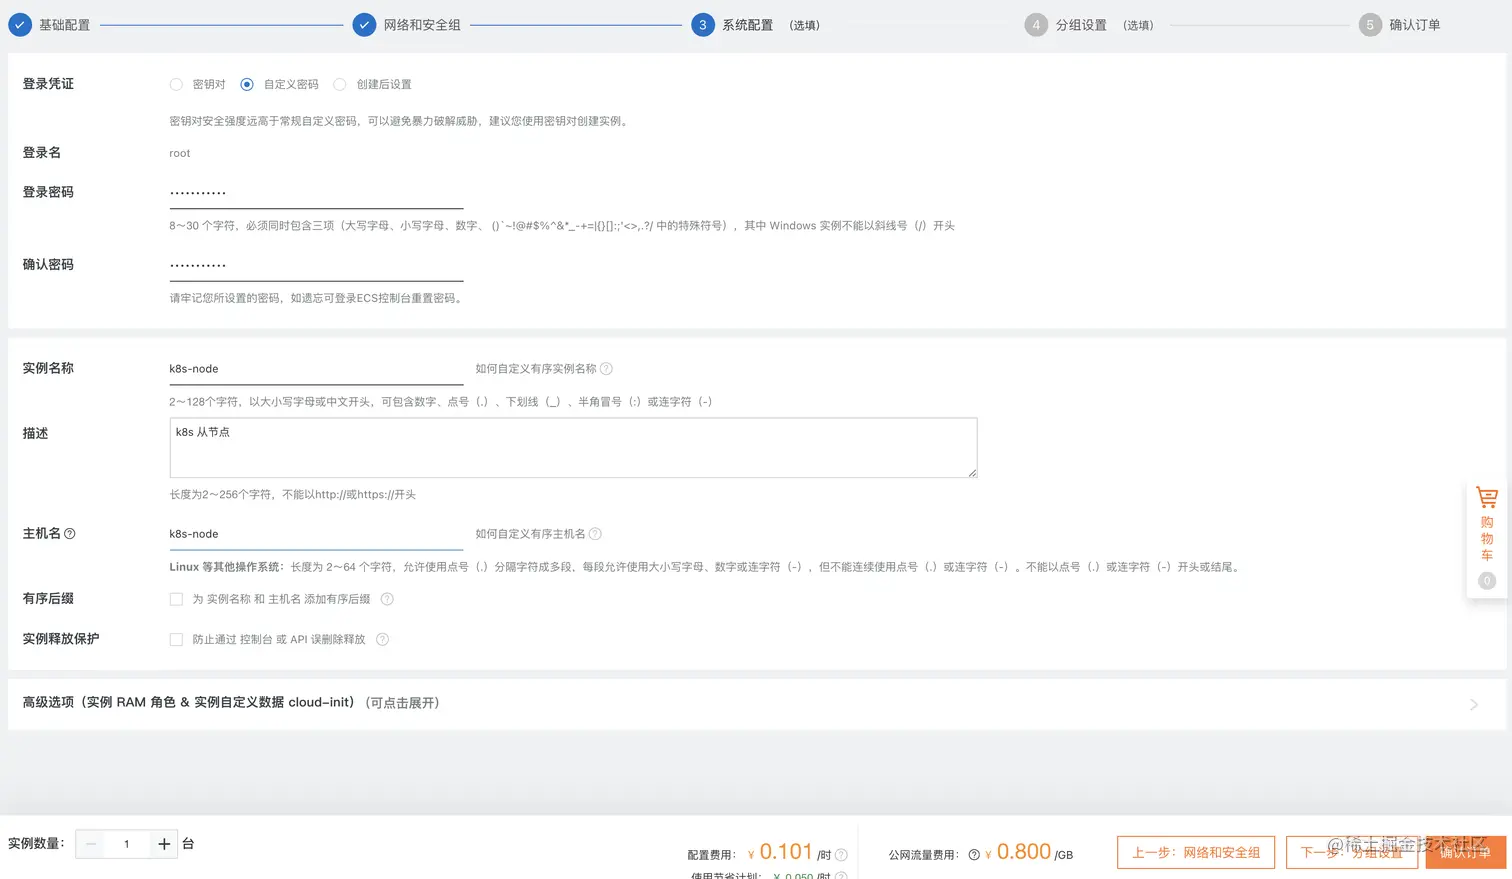Enable 实例释放保护 checkbox
The height and width of the screenshot is (879, 1512).
tap(176, 639)
